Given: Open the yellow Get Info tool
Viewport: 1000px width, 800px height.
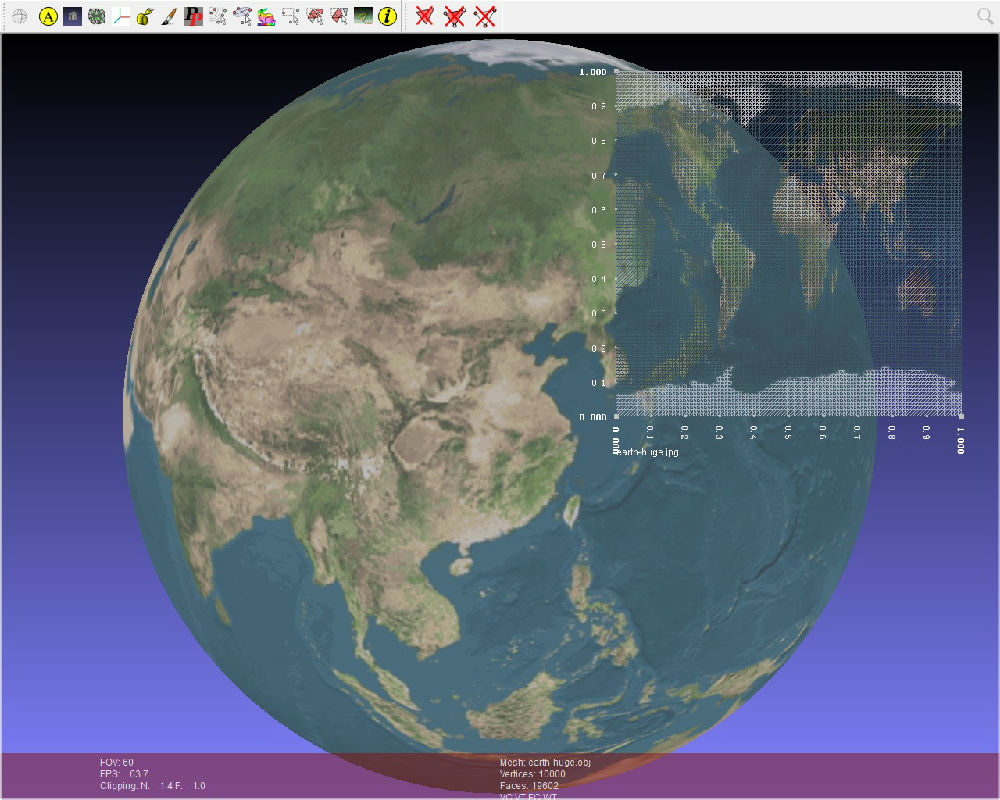Looking at the screenshot, I should tap(387, 17).
